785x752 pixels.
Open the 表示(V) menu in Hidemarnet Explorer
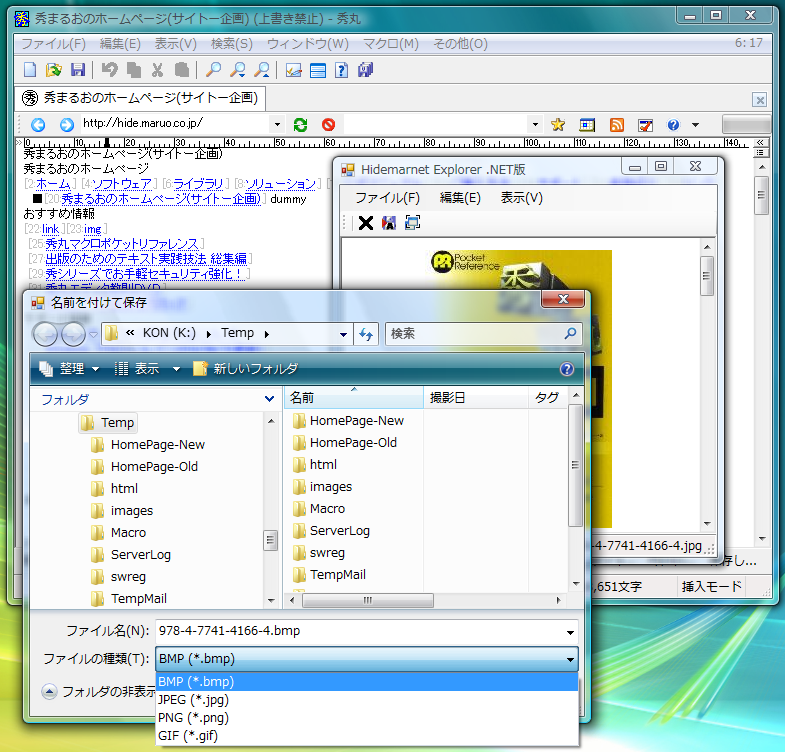point(522,198)
